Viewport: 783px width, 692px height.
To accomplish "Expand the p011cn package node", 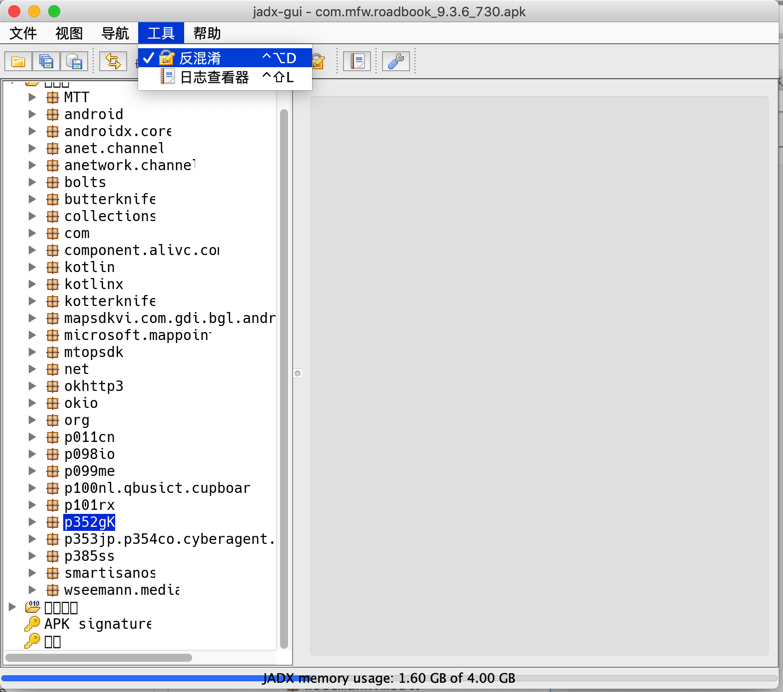I will 32,437.
